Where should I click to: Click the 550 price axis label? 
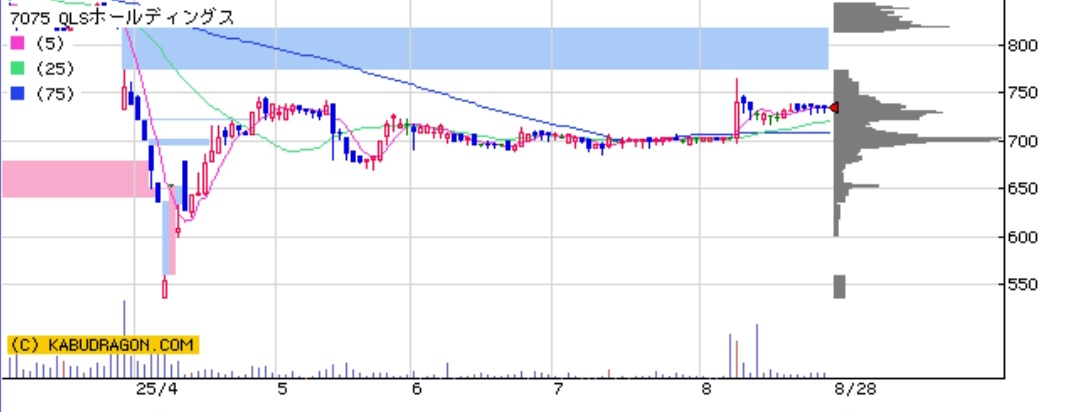click(1023, 285)
